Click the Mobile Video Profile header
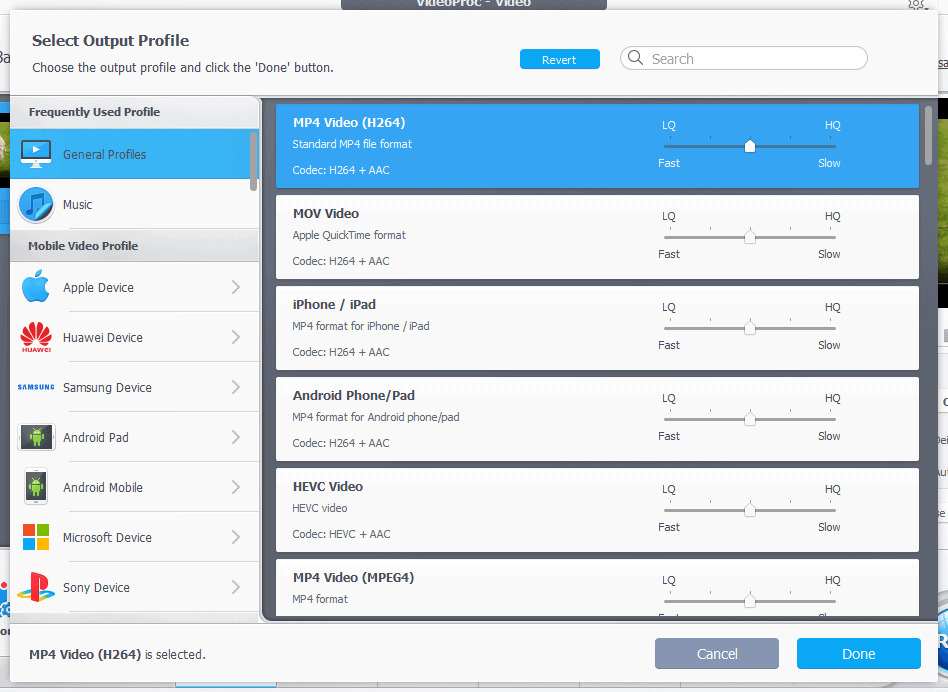Viewport: 948px width, 692px height. [83, 246]
